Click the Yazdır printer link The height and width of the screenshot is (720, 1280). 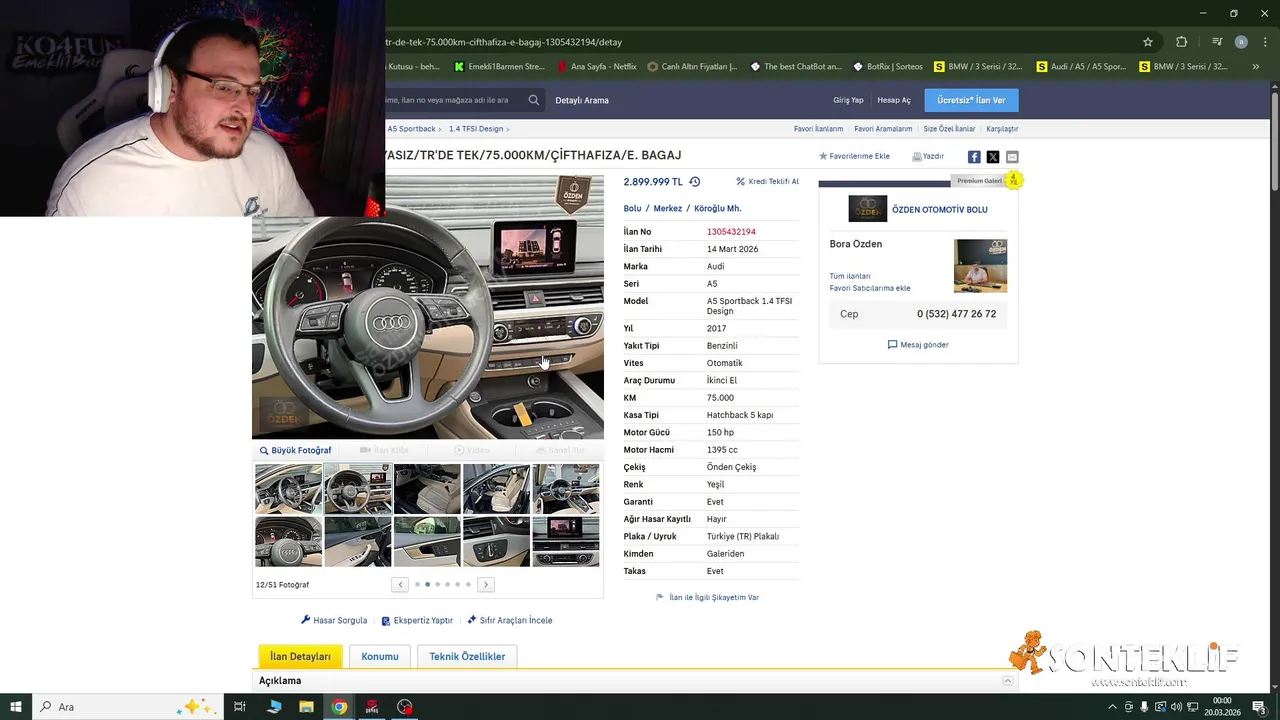[928, 156]
